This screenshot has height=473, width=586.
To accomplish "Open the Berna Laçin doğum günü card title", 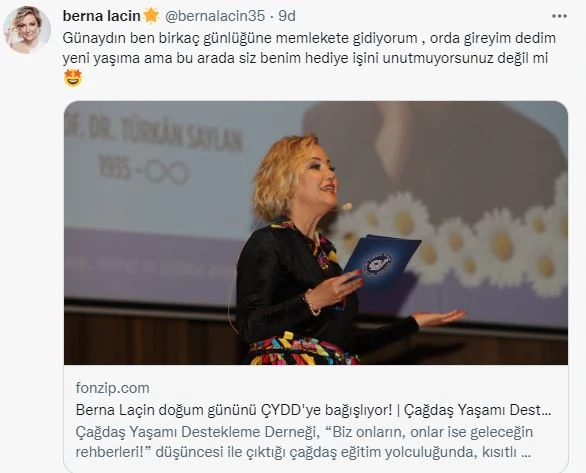I will 313,410.
